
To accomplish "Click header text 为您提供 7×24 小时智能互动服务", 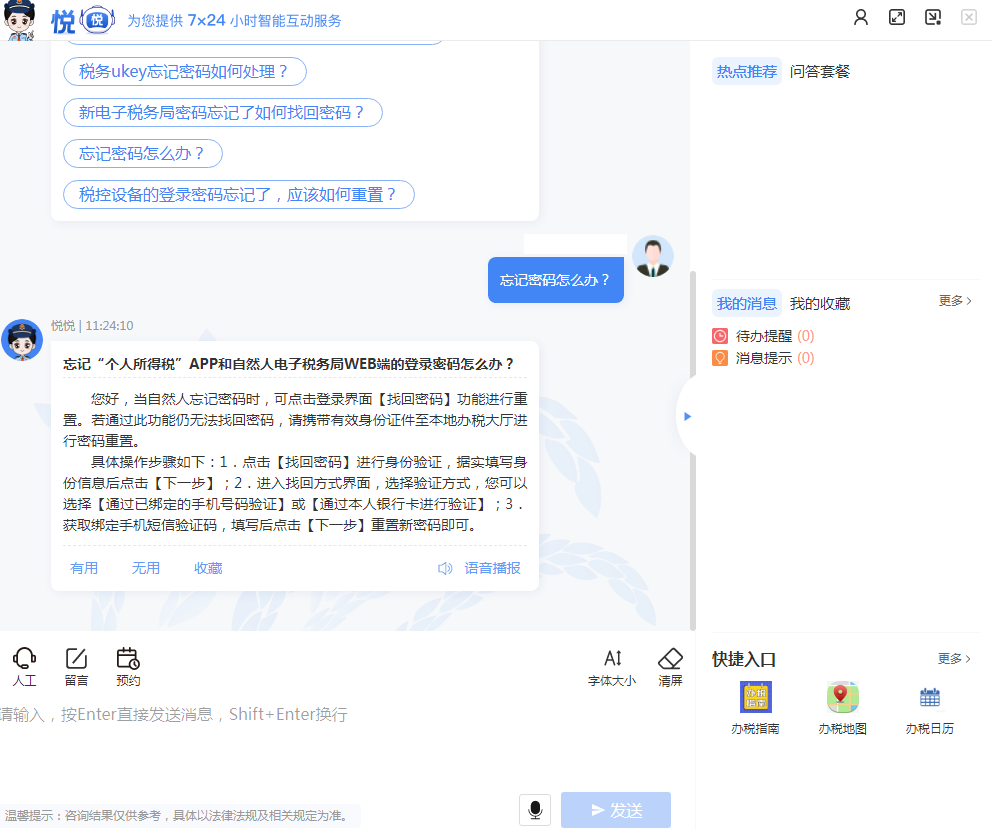I will [x=234, y=21].
